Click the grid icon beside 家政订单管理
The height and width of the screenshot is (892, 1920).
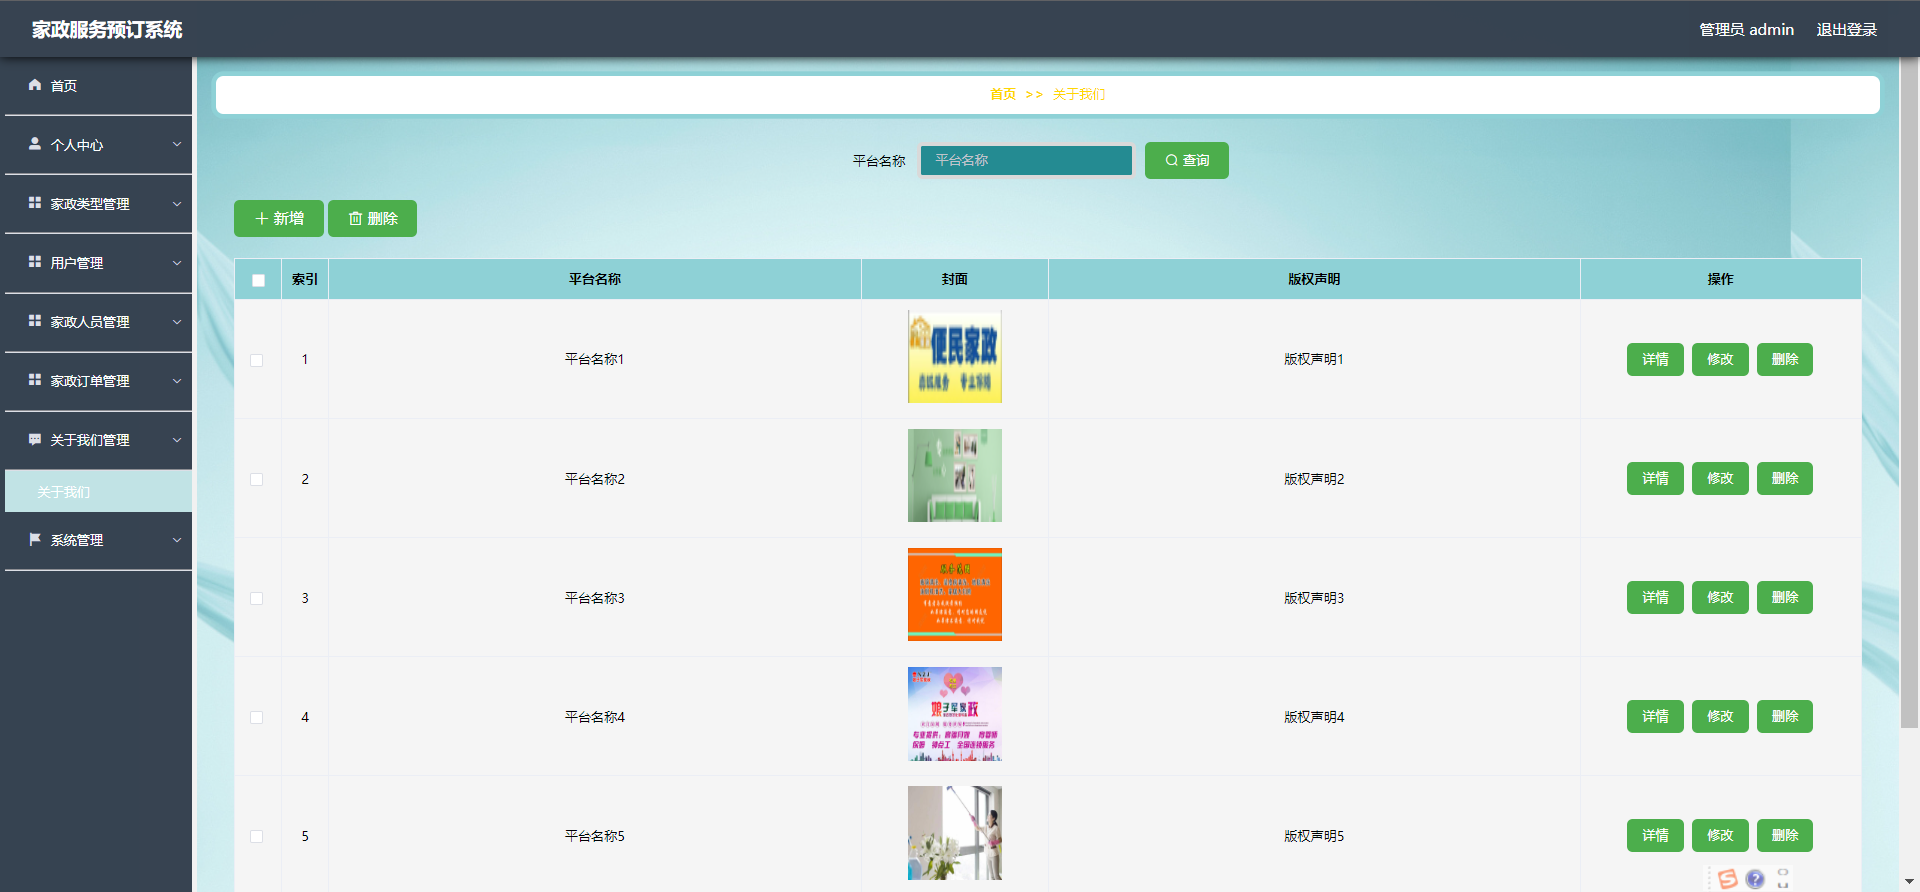[x=35, y=380]
